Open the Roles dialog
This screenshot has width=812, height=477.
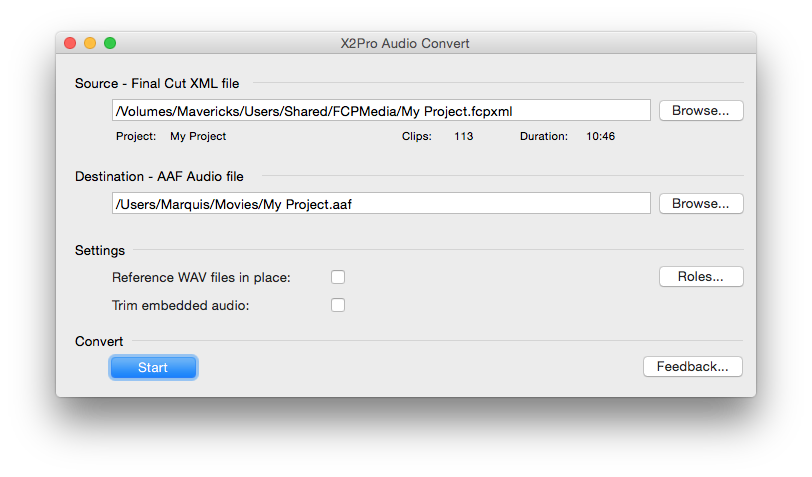(x=701, y=277)
